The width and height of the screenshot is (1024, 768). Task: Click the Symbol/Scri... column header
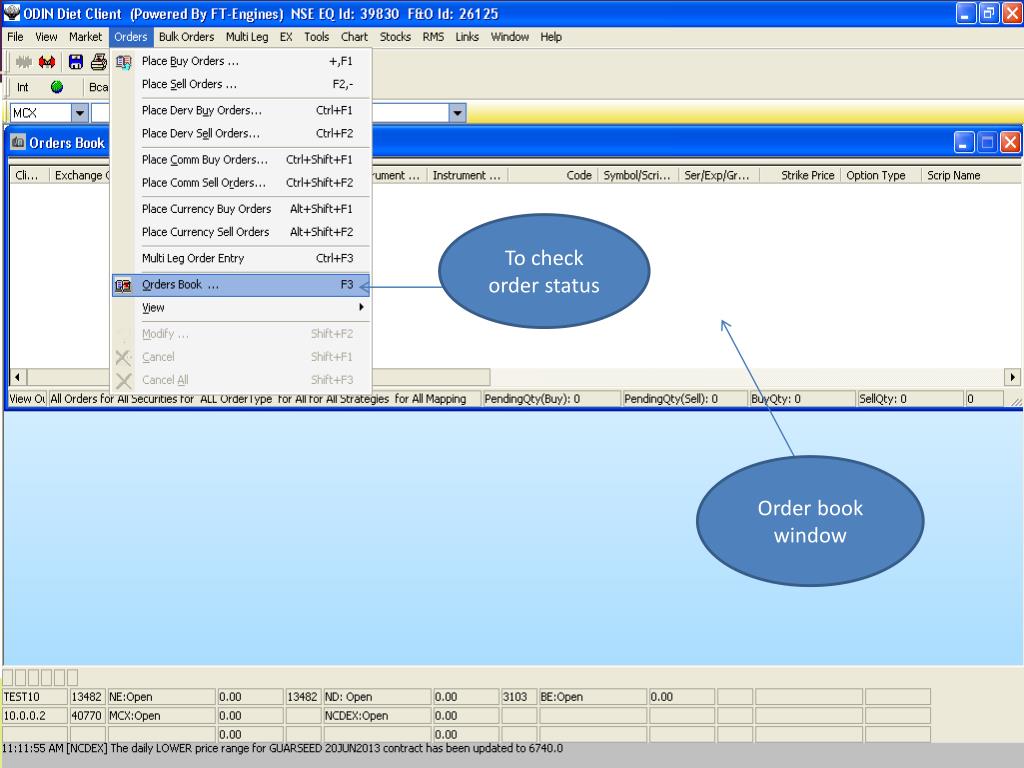[x=637, y=175]
